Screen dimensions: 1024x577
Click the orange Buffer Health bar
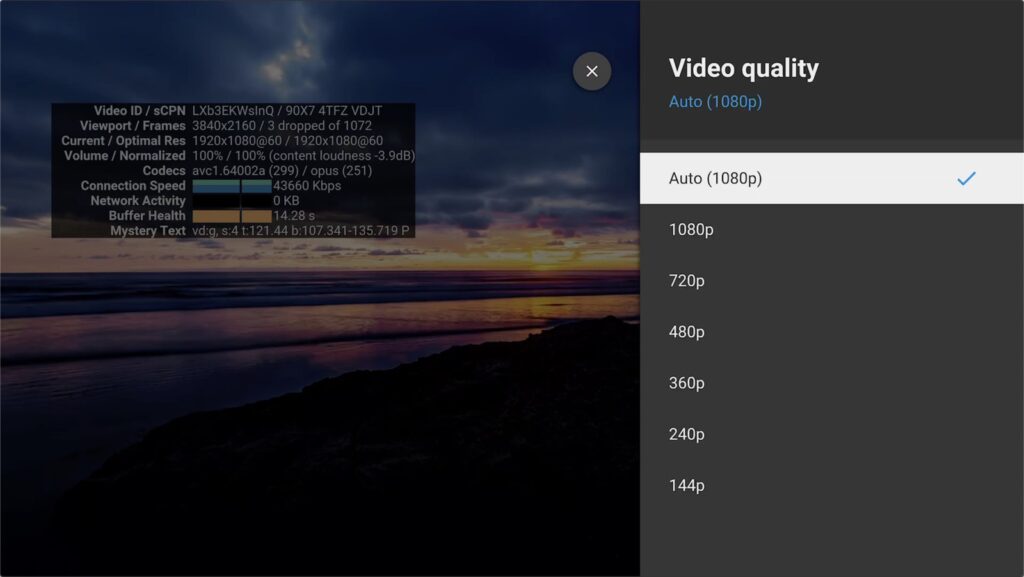pyautogui.click(x=231, y=216)
